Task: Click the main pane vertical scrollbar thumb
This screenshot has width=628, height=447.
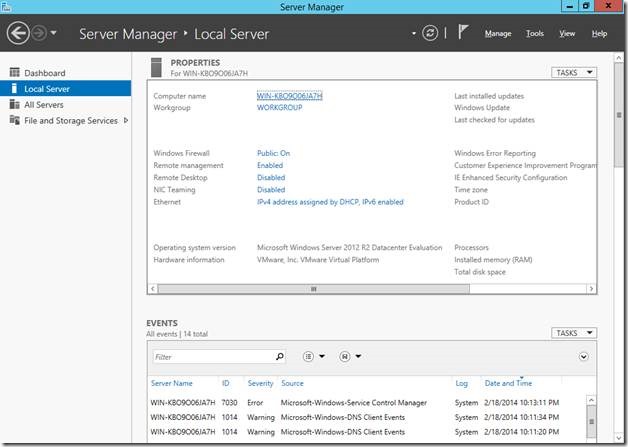Action: point(619,115)
